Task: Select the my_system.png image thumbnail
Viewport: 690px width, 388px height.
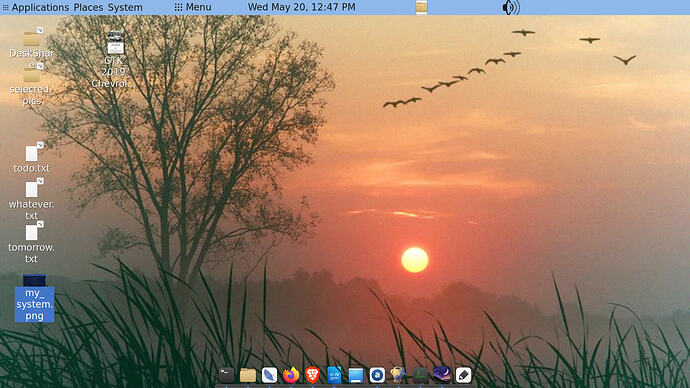Action: 34,280
